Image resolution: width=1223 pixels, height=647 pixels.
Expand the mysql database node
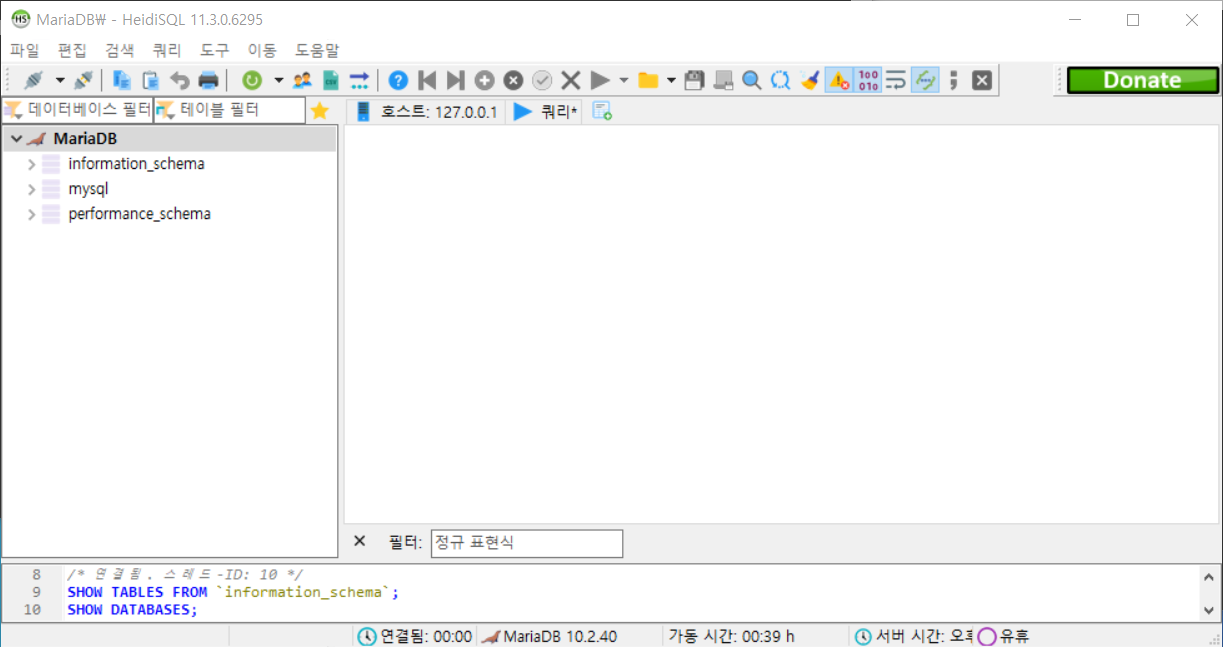[x=31, y=189]
